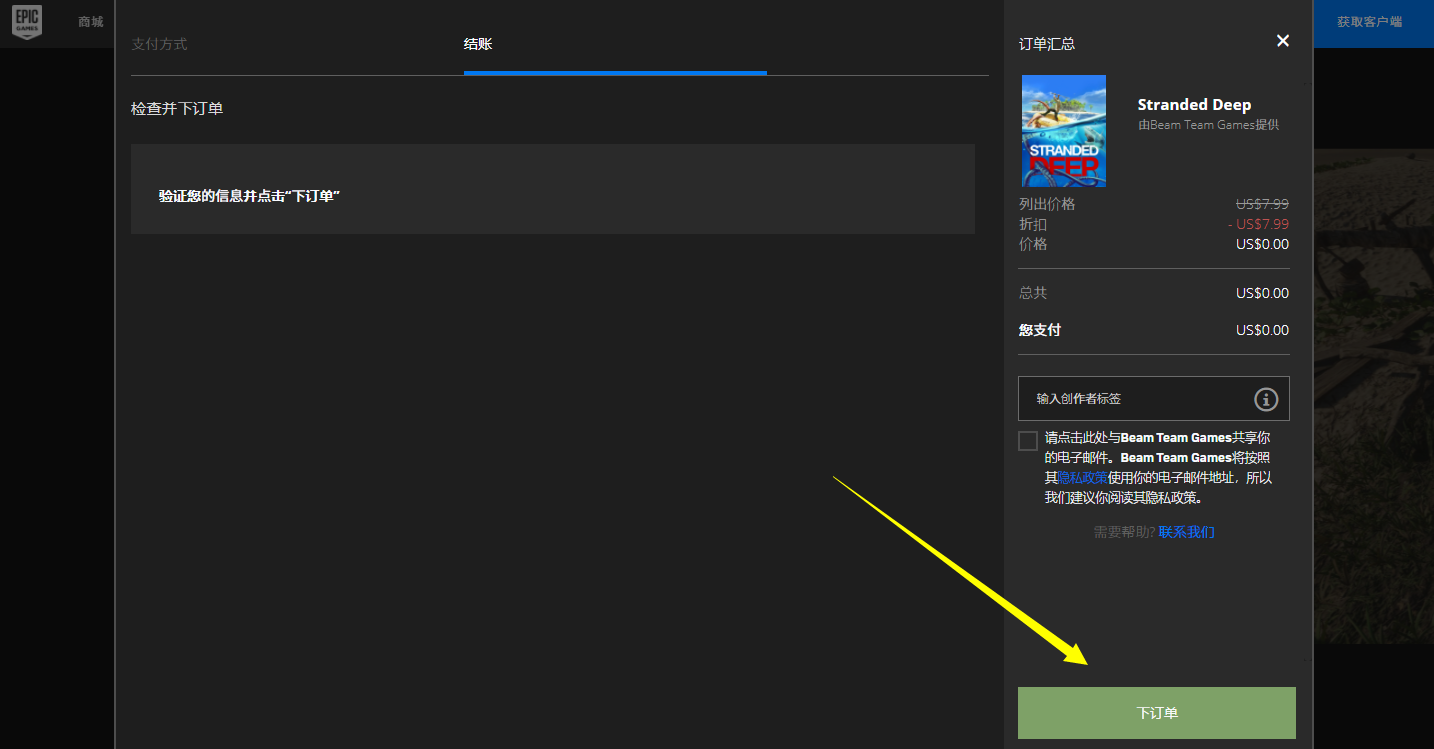The height and width of the screenshot is (749, 1434).
Task: Check the share email with Beam Team Games box
Action: pyautogui.click(x=1028, y=441)
